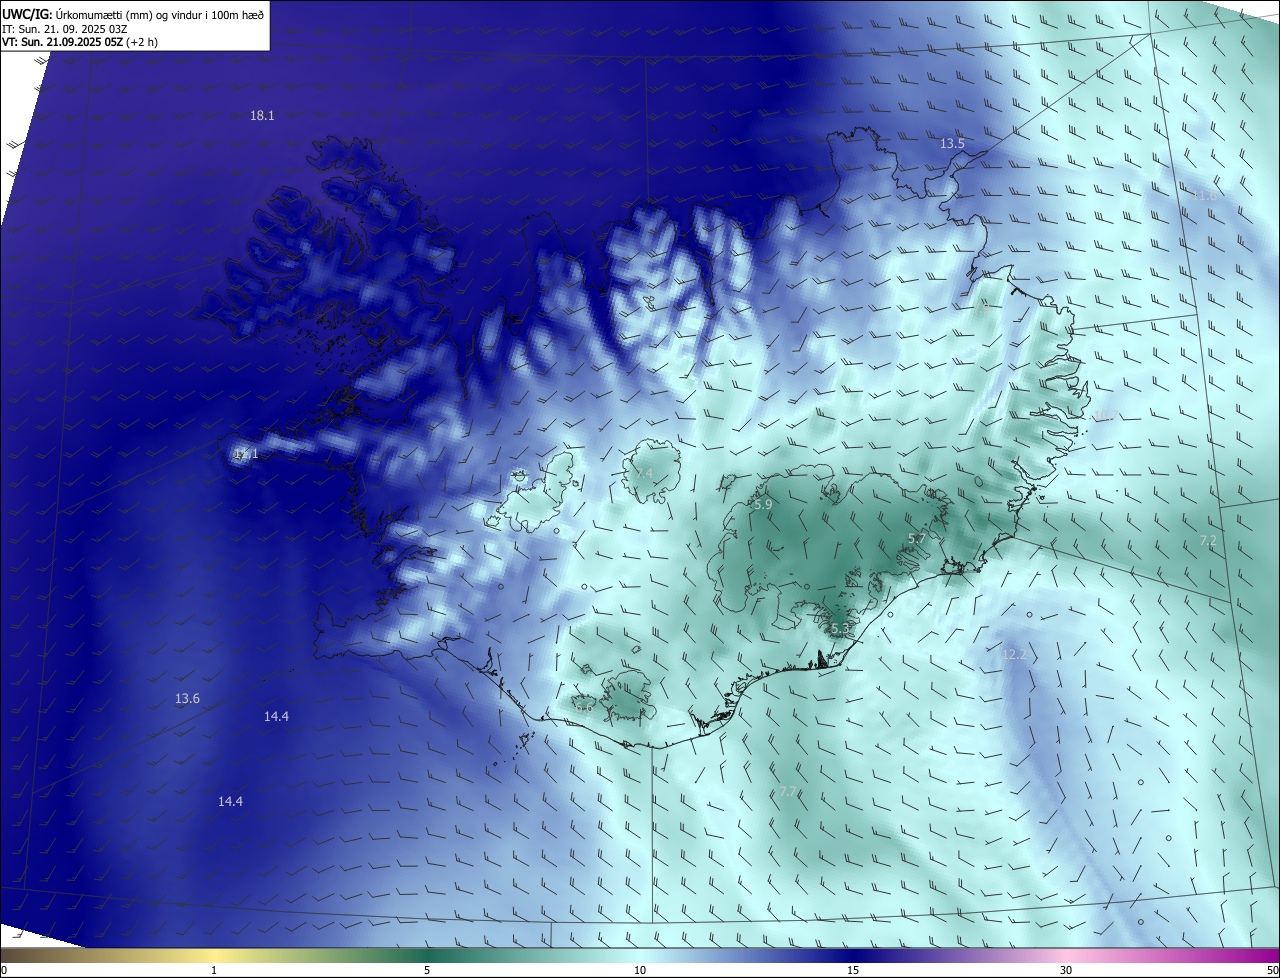
Task: Click the 18.1 value on the map
Action: pos(262,116)
